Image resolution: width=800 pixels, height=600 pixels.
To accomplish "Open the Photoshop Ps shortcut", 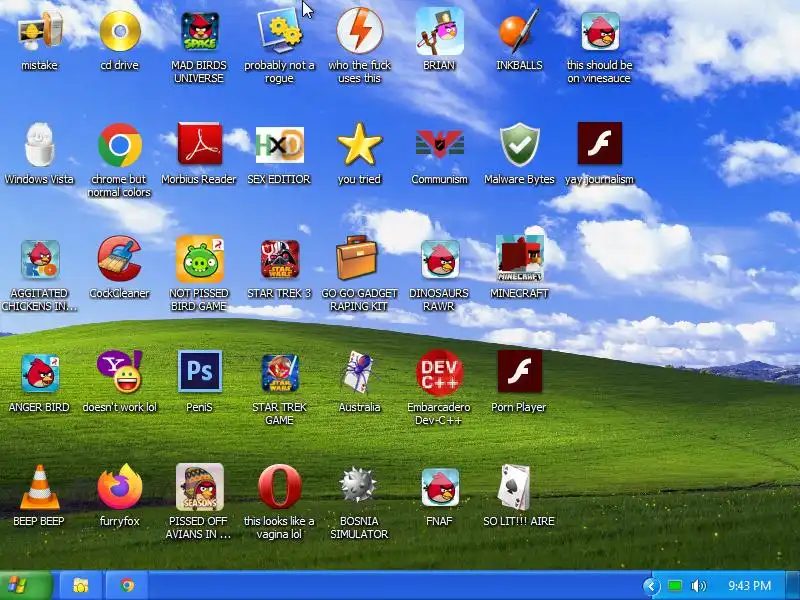I will pos(199,371).
